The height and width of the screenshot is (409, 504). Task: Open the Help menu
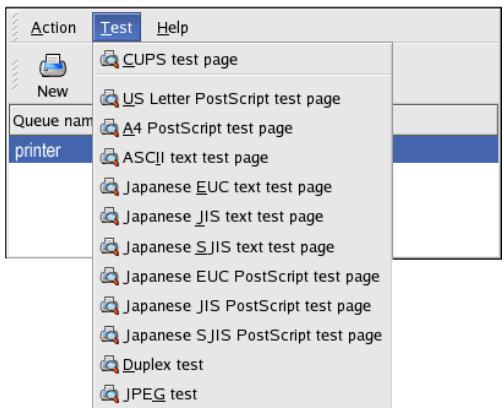click(x=172, y=27)
